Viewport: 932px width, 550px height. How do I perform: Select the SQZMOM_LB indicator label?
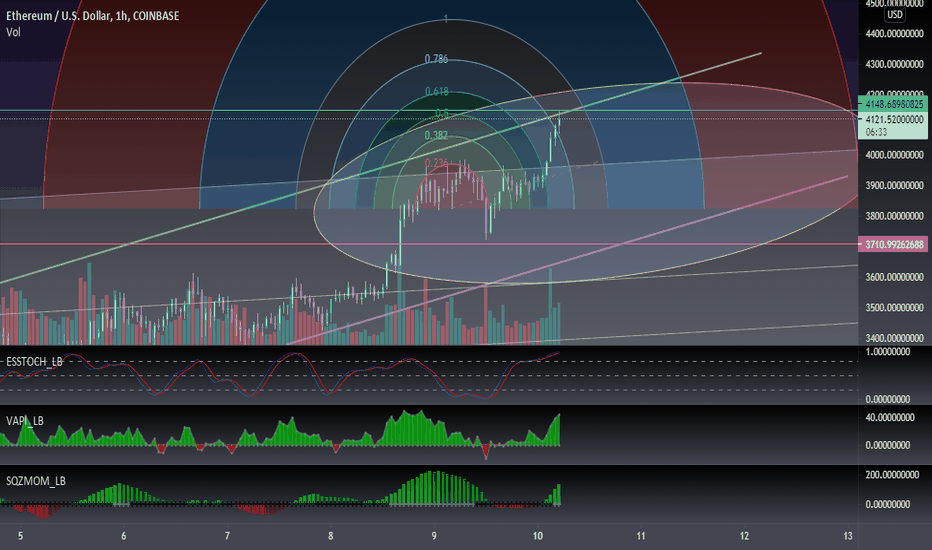tap(36, 481)
